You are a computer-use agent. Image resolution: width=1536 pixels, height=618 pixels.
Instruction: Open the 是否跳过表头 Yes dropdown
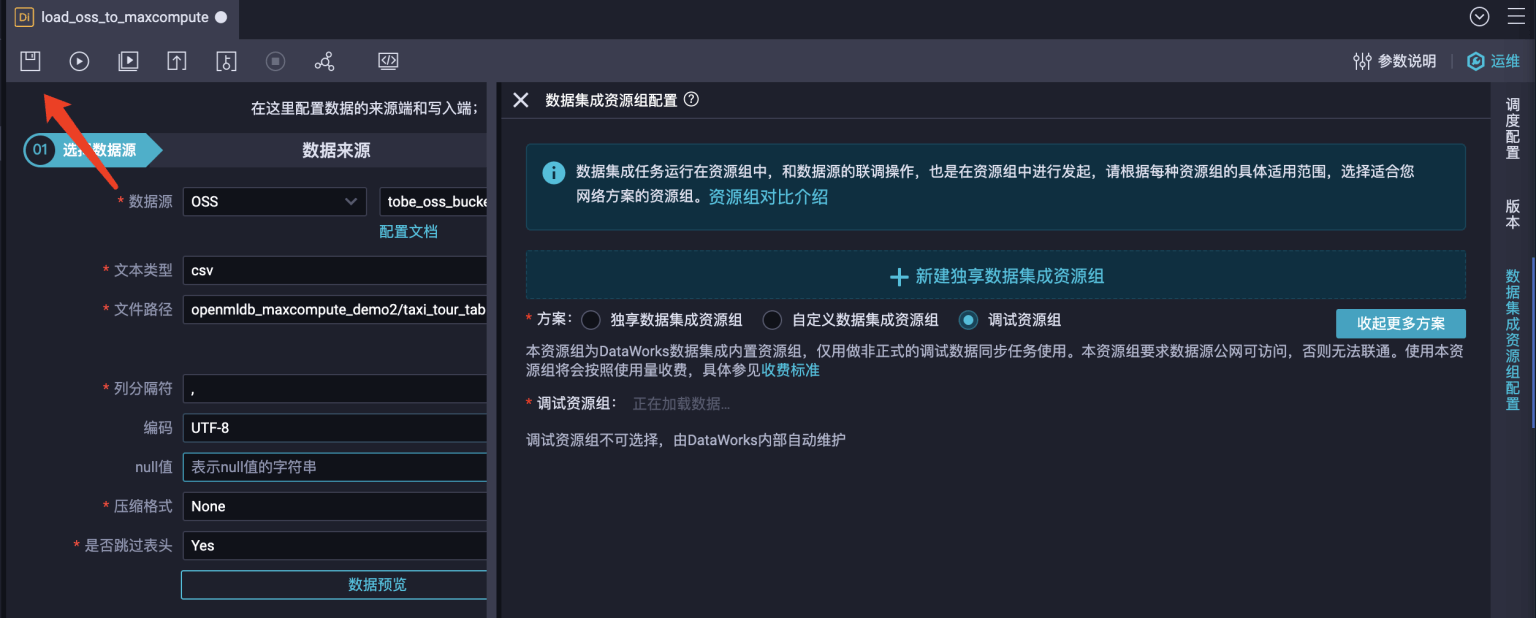pos(334,545)
